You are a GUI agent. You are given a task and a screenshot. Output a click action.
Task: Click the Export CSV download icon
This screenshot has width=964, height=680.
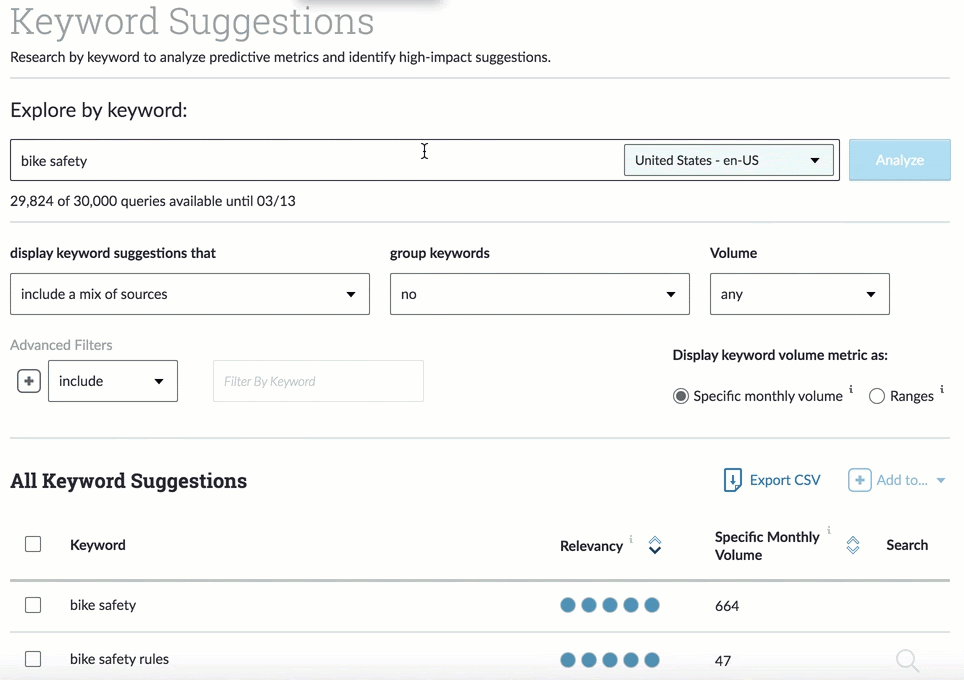pos(733,481)
